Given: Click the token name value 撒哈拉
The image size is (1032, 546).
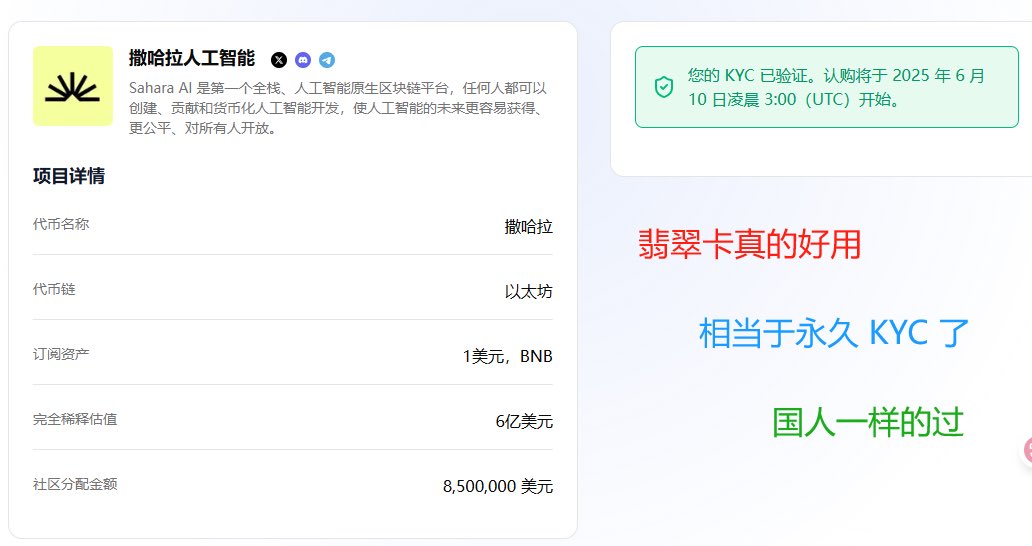Looking at the screenshot, I should tap(529, 227).
